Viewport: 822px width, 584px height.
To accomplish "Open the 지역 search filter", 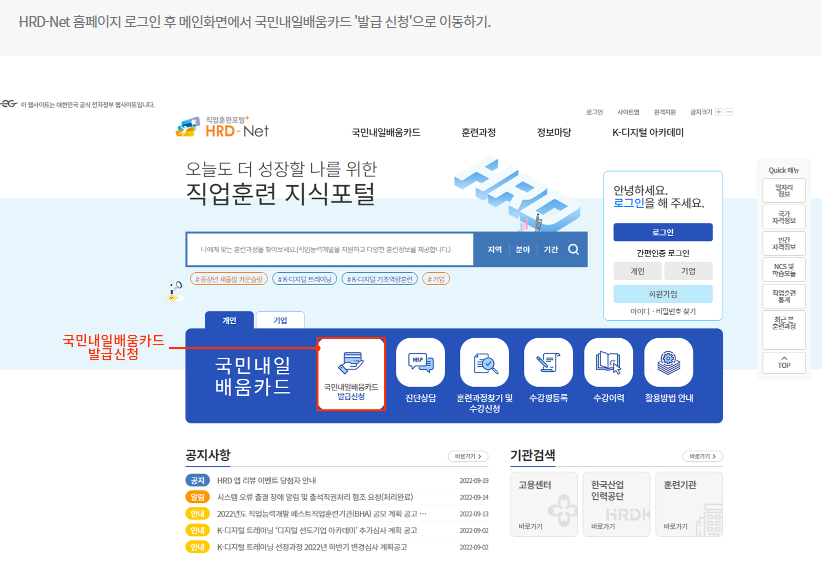I will (x=494, y=250).
